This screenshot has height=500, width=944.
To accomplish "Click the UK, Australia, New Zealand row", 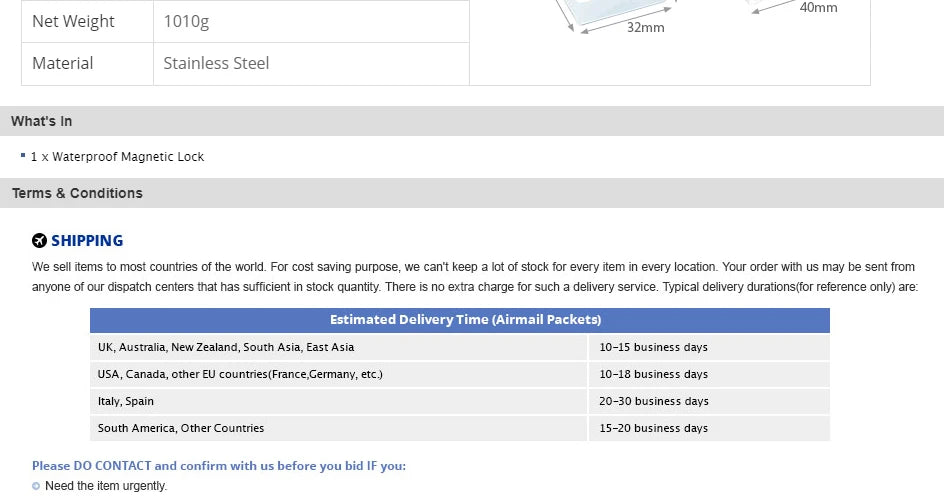I will tap(460, 347).
